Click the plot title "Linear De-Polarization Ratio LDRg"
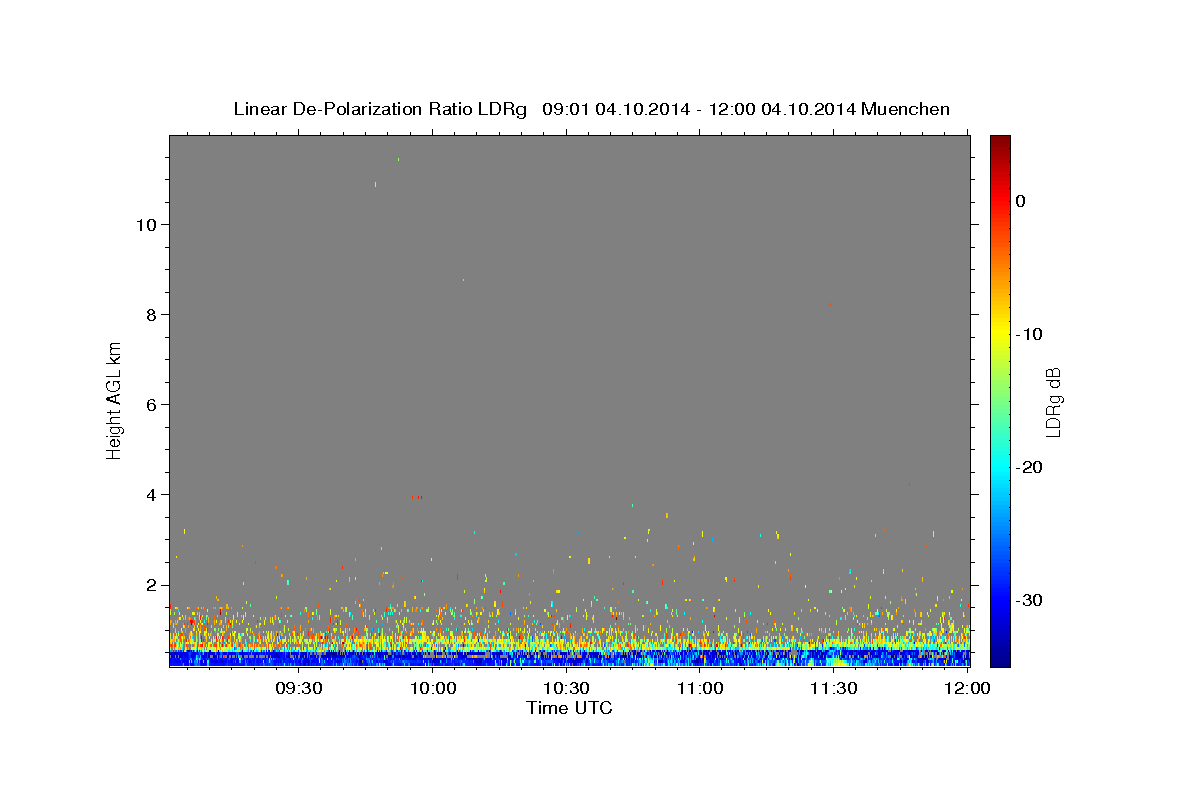The width and height of the screenshot is (1200, 800). tap(379, 109)
